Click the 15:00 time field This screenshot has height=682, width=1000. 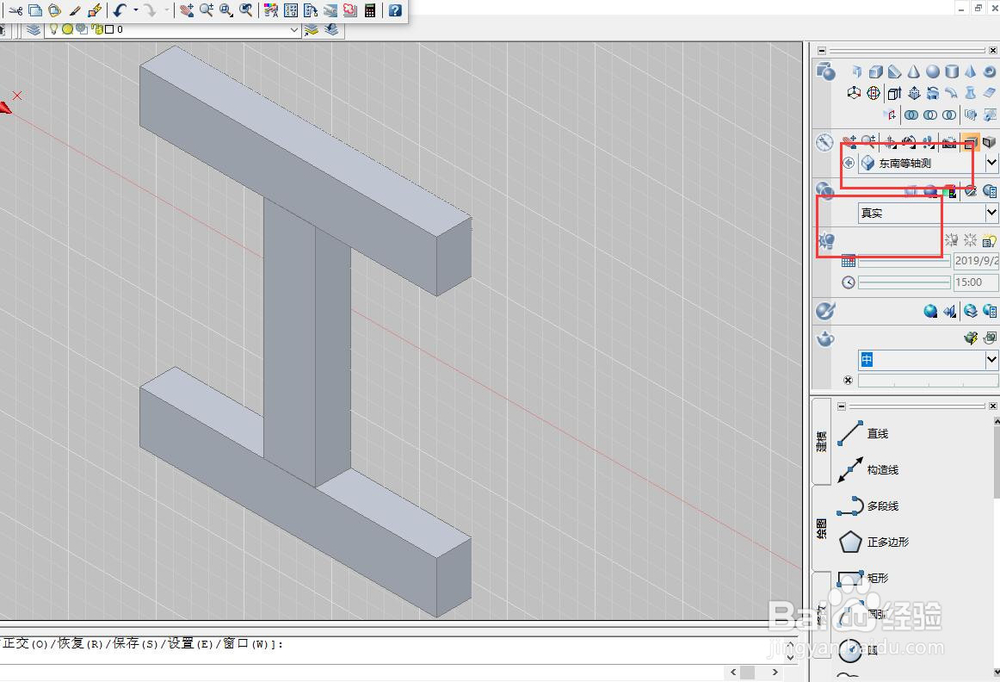(x=976, y=282)
